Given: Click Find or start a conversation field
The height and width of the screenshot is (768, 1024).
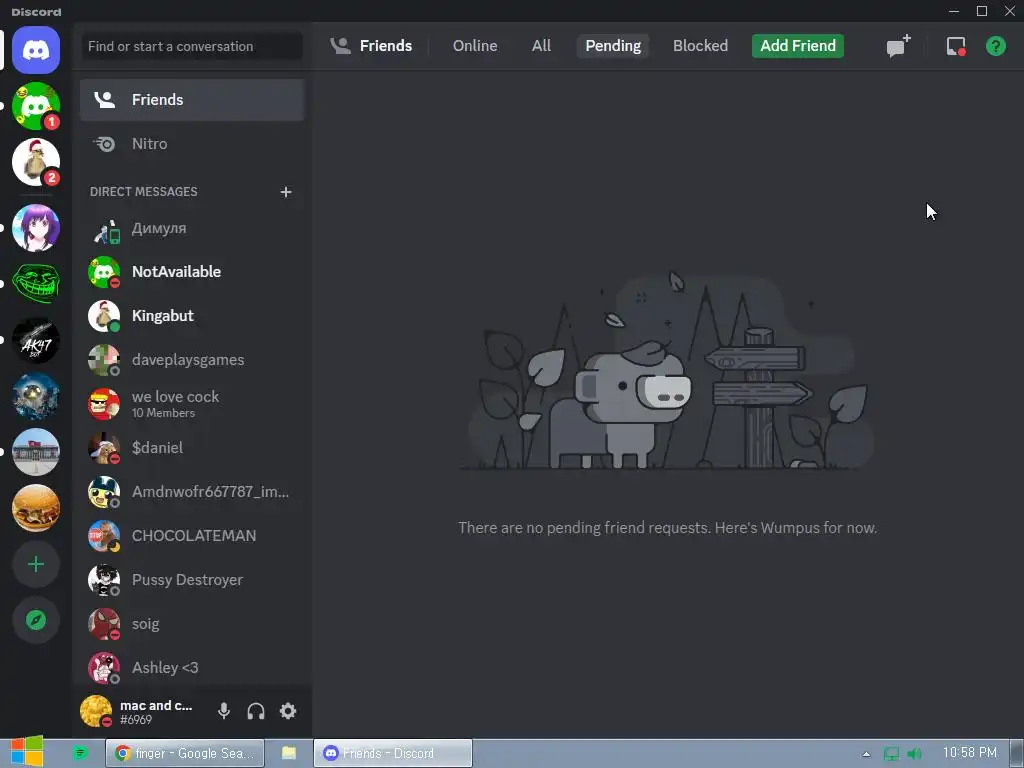Looking at the screenshot, I should click(x=192, y=46).
